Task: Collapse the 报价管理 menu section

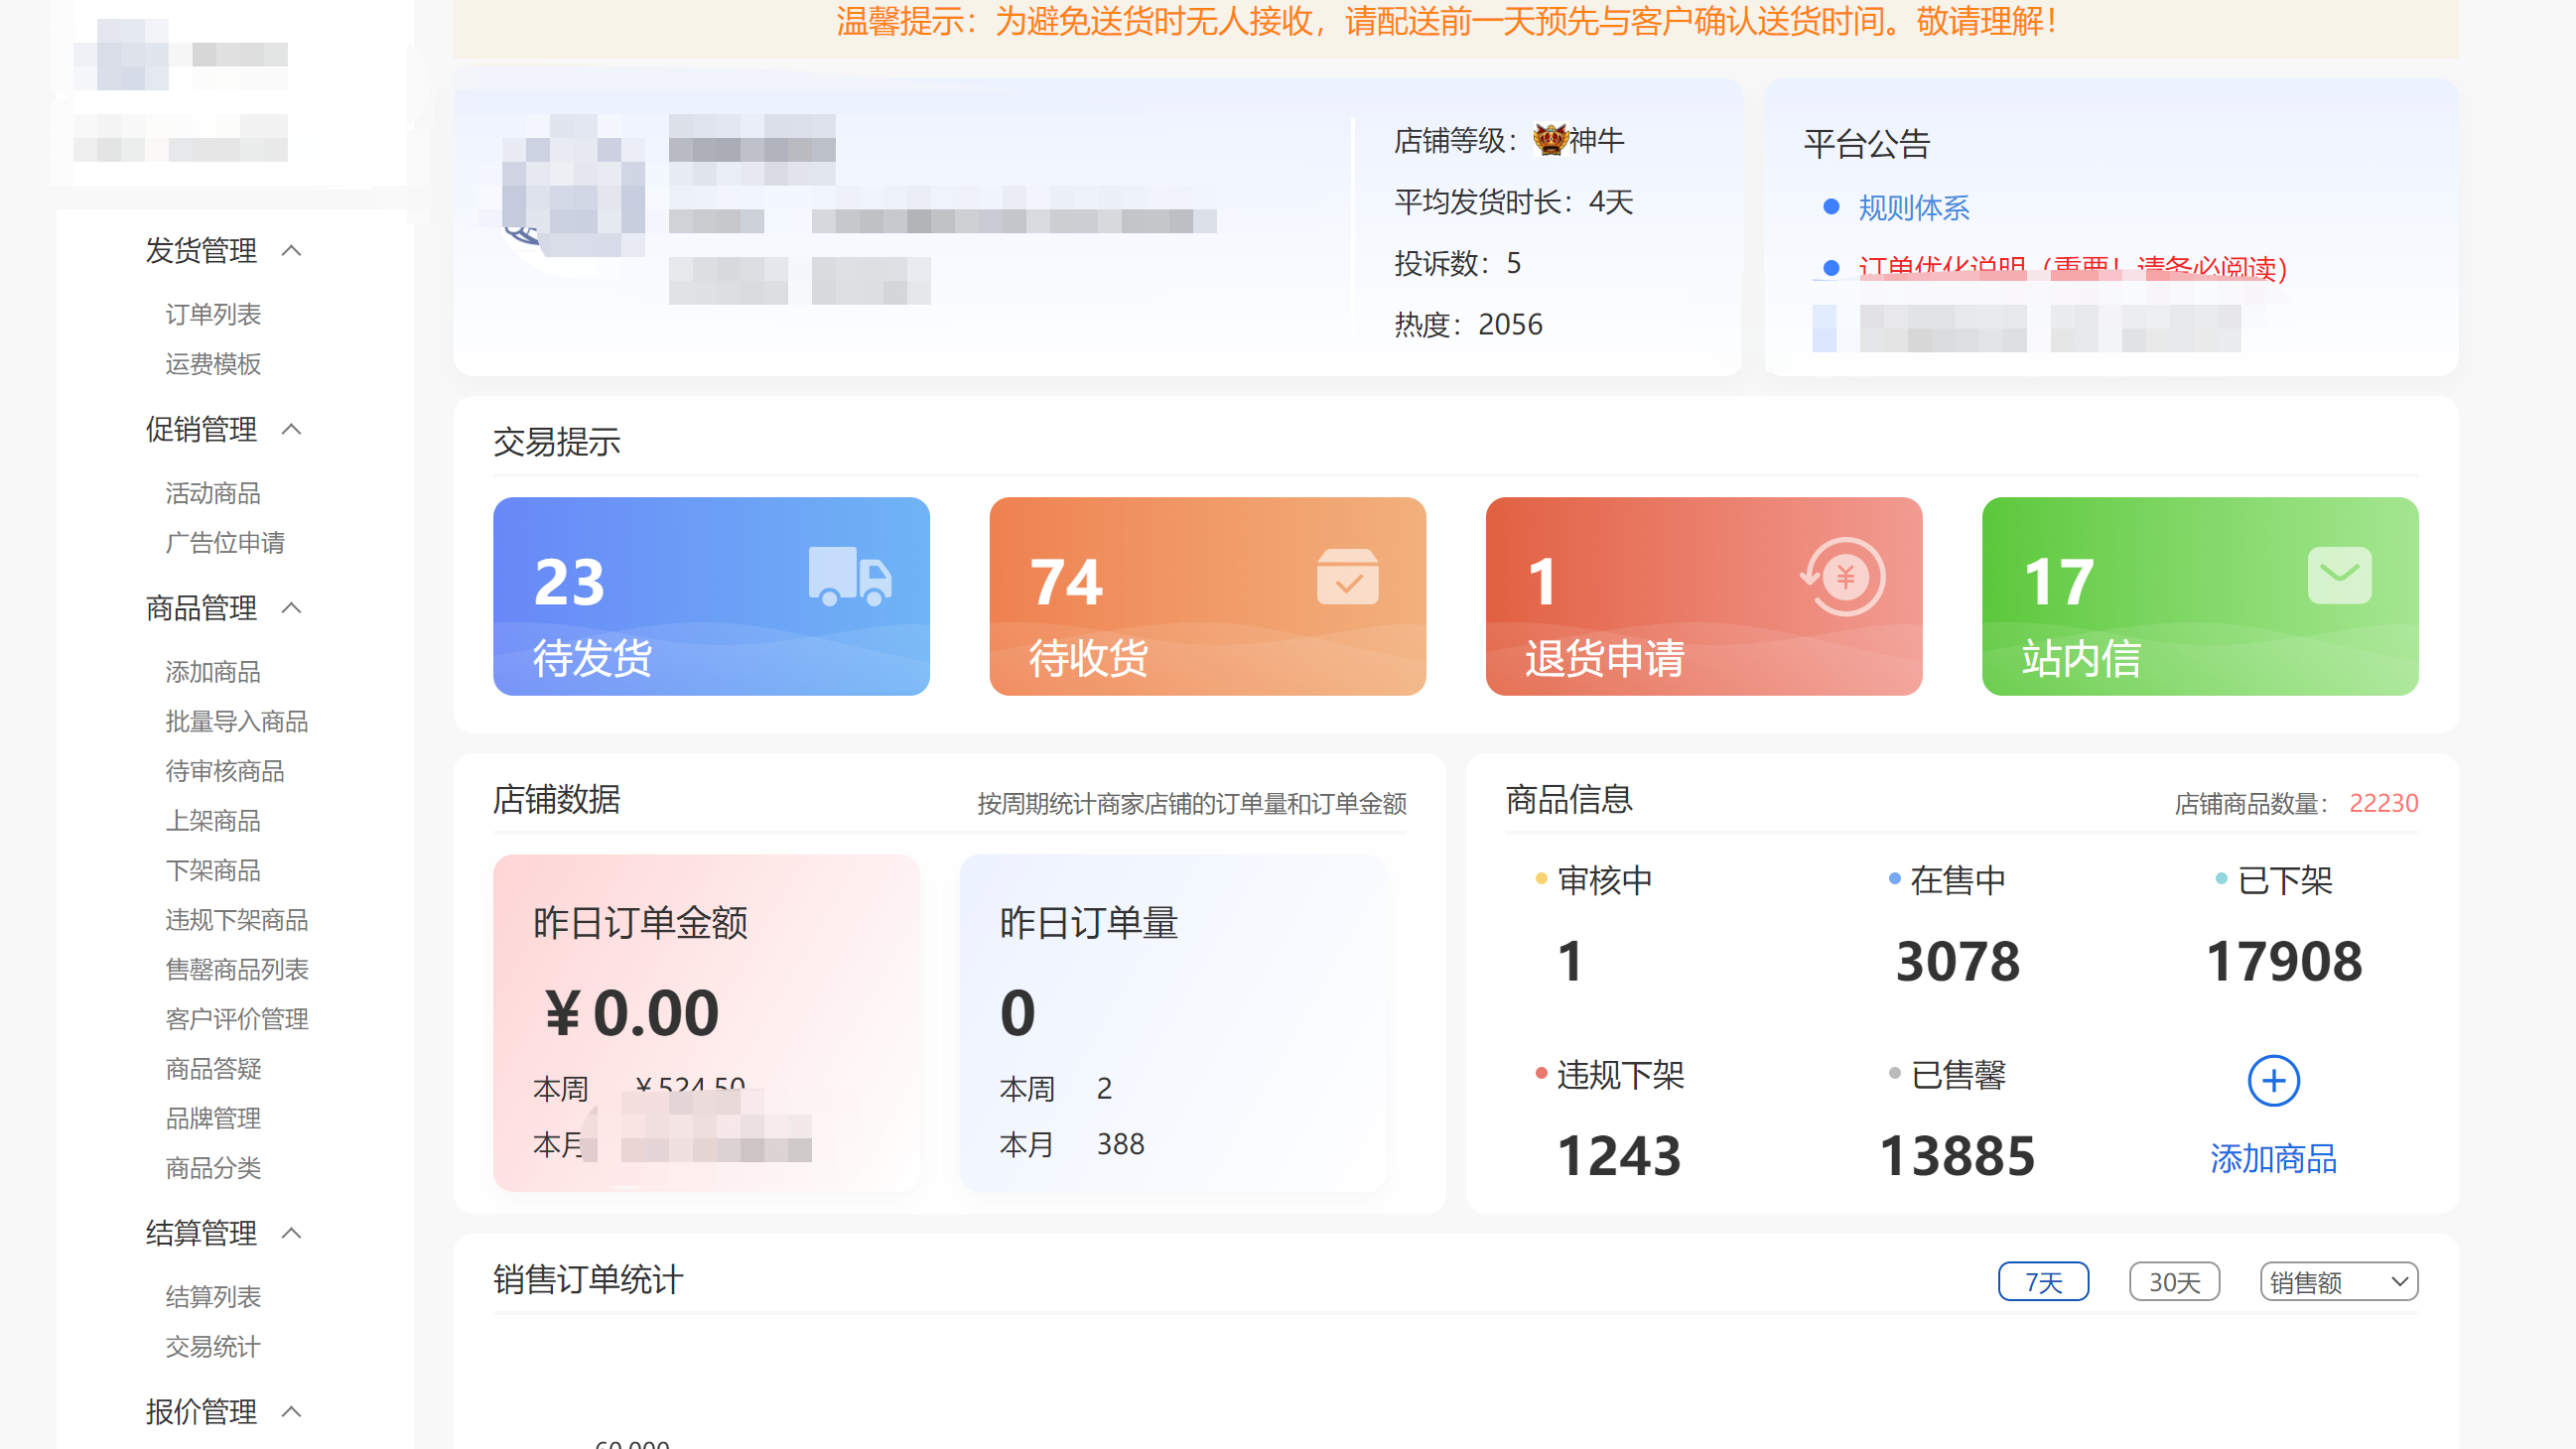Action: tap(291, 1412)
